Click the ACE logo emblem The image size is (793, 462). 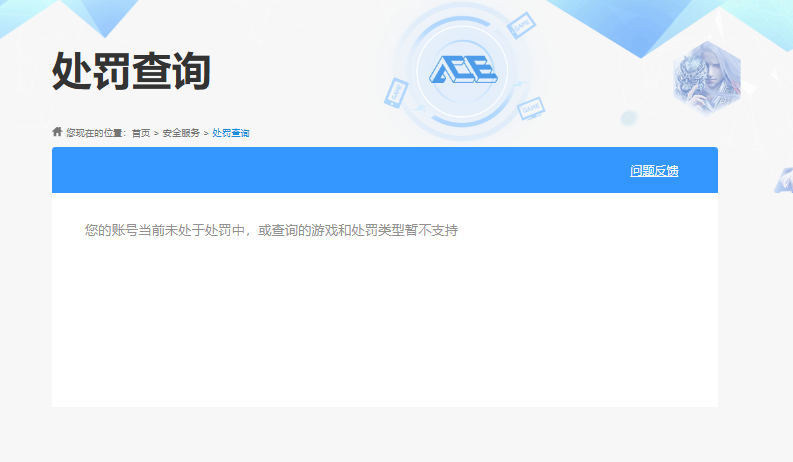[x=462, y=70]
